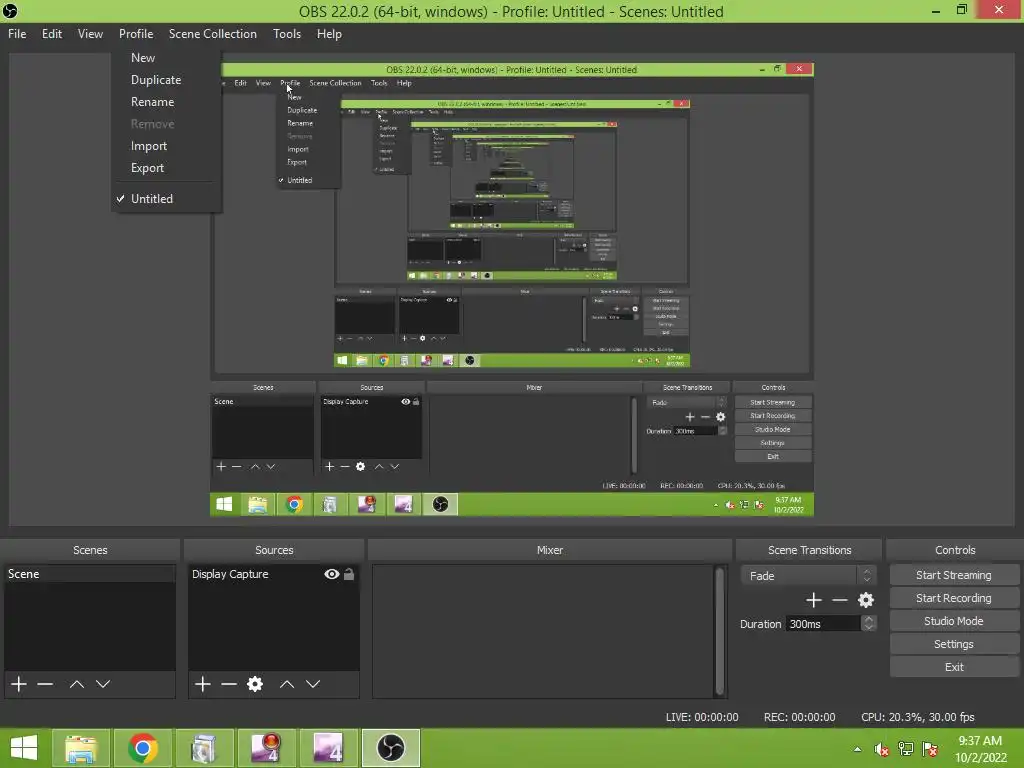
Task: Click OBS logo icon in title bar
Action: point(10,10)
